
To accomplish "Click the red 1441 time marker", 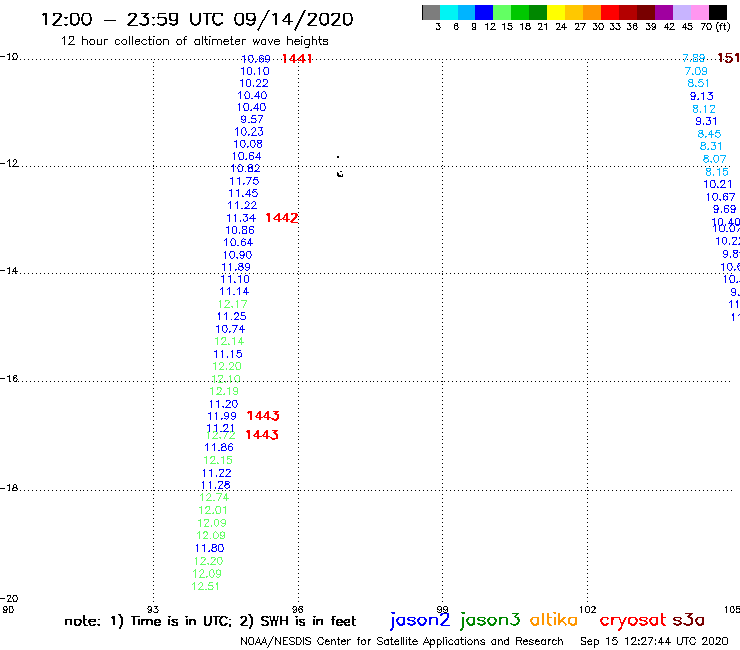I will pyautogui.click(x=297, y=59).
